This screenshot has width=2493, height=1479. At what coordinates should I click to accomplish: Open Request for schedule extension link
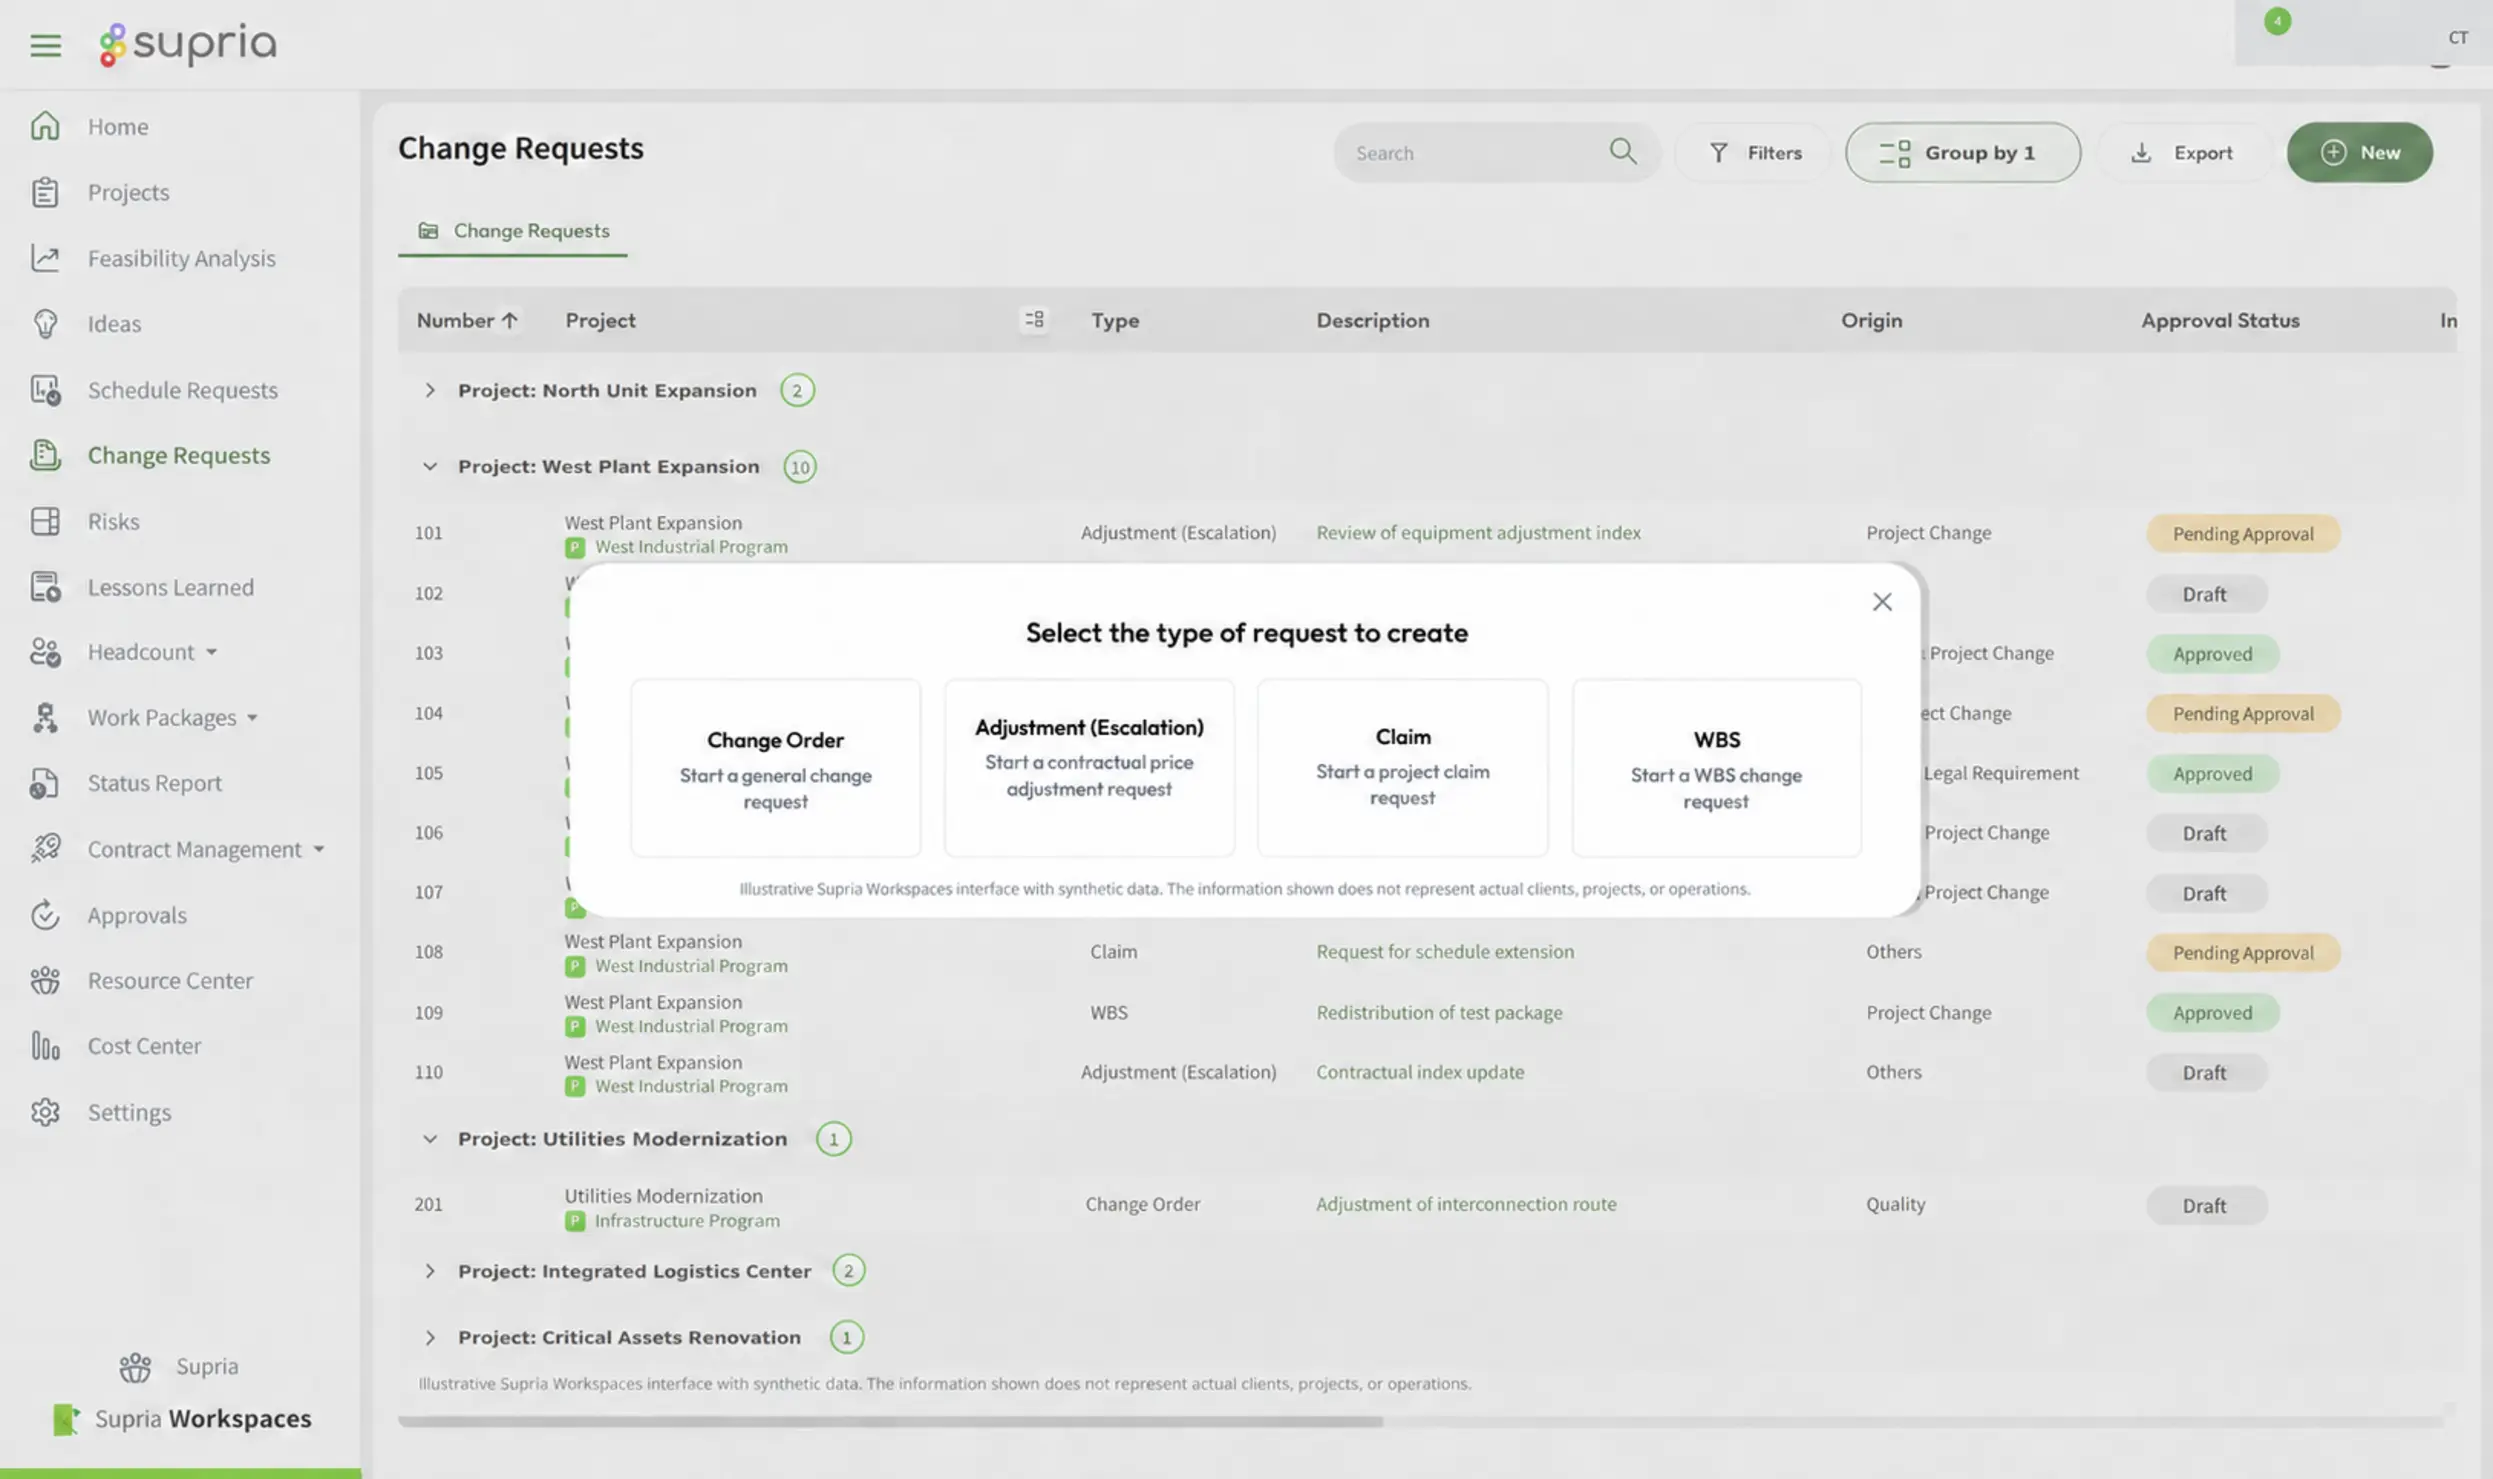point(1444,952)
